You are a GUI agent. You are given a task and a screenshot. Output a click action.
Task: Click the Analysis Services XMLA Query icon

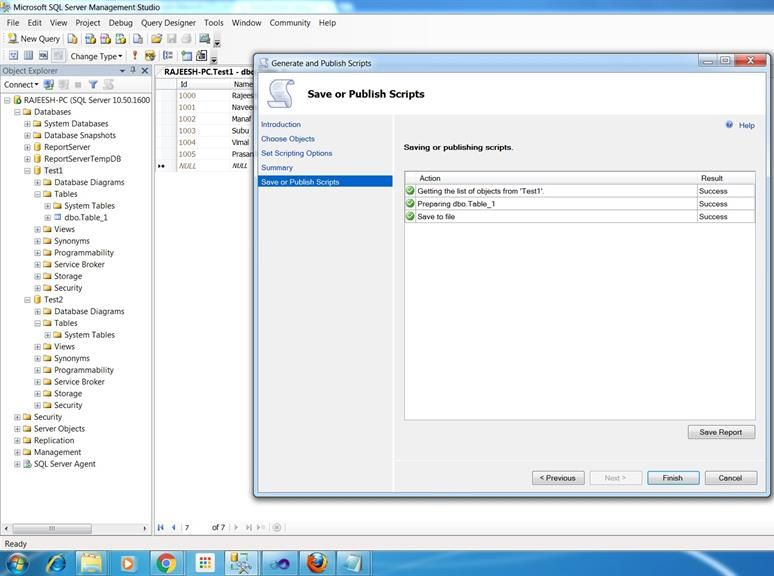[x=120, y=38]
